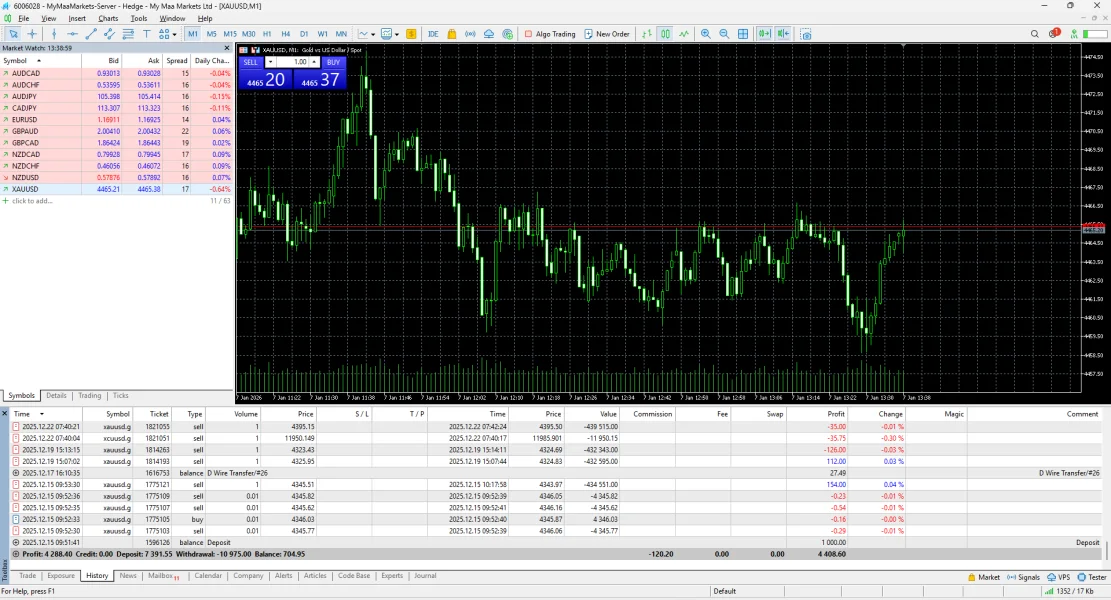Toggle Algo Trading on
This screenshot has height=600, width=1111.
(550, 34)
